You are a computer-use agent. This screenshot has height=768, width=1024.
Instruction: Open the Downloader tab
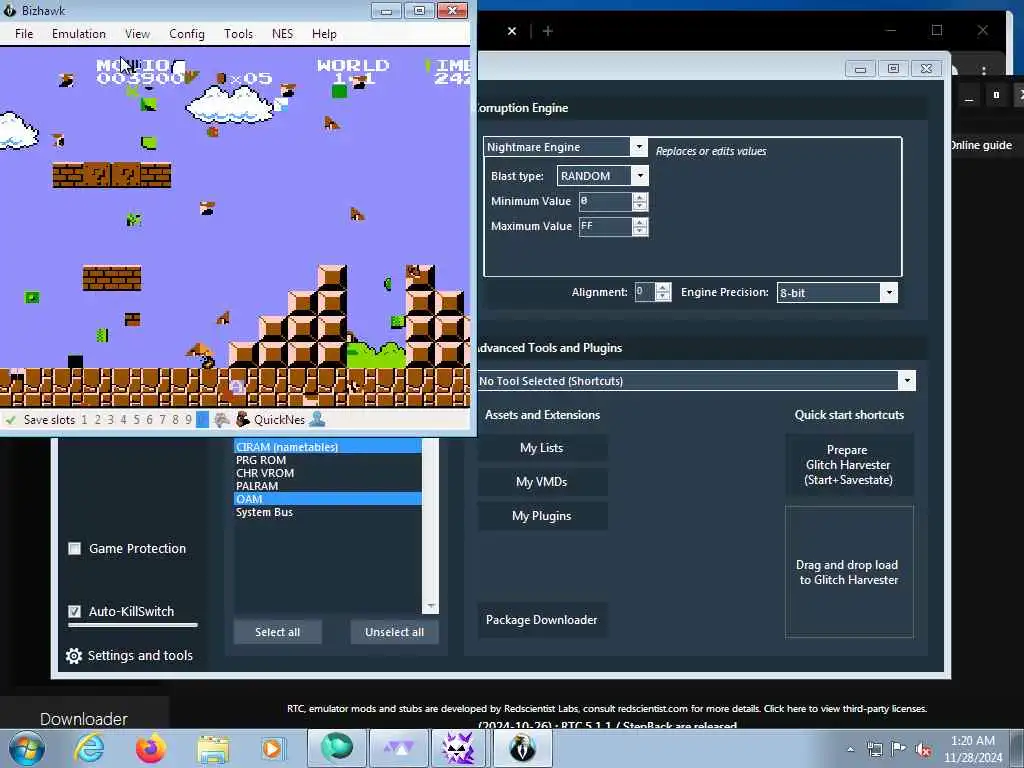point(84,719)
